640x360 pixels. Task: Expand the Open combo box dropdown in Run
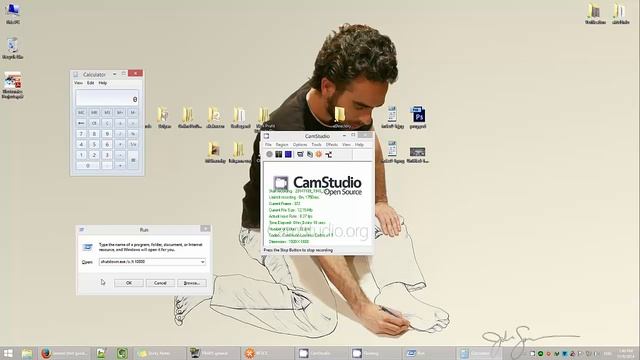pos(202,262)
